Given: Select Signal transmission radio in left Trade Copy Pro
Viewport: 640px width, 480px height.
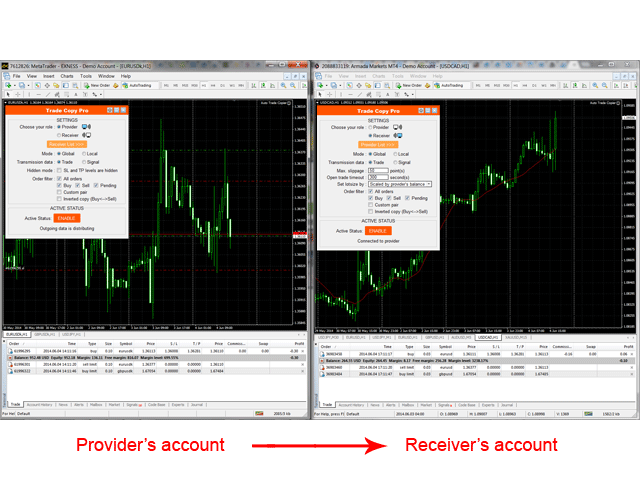Looking at the screenshot, I should point(84,162).
